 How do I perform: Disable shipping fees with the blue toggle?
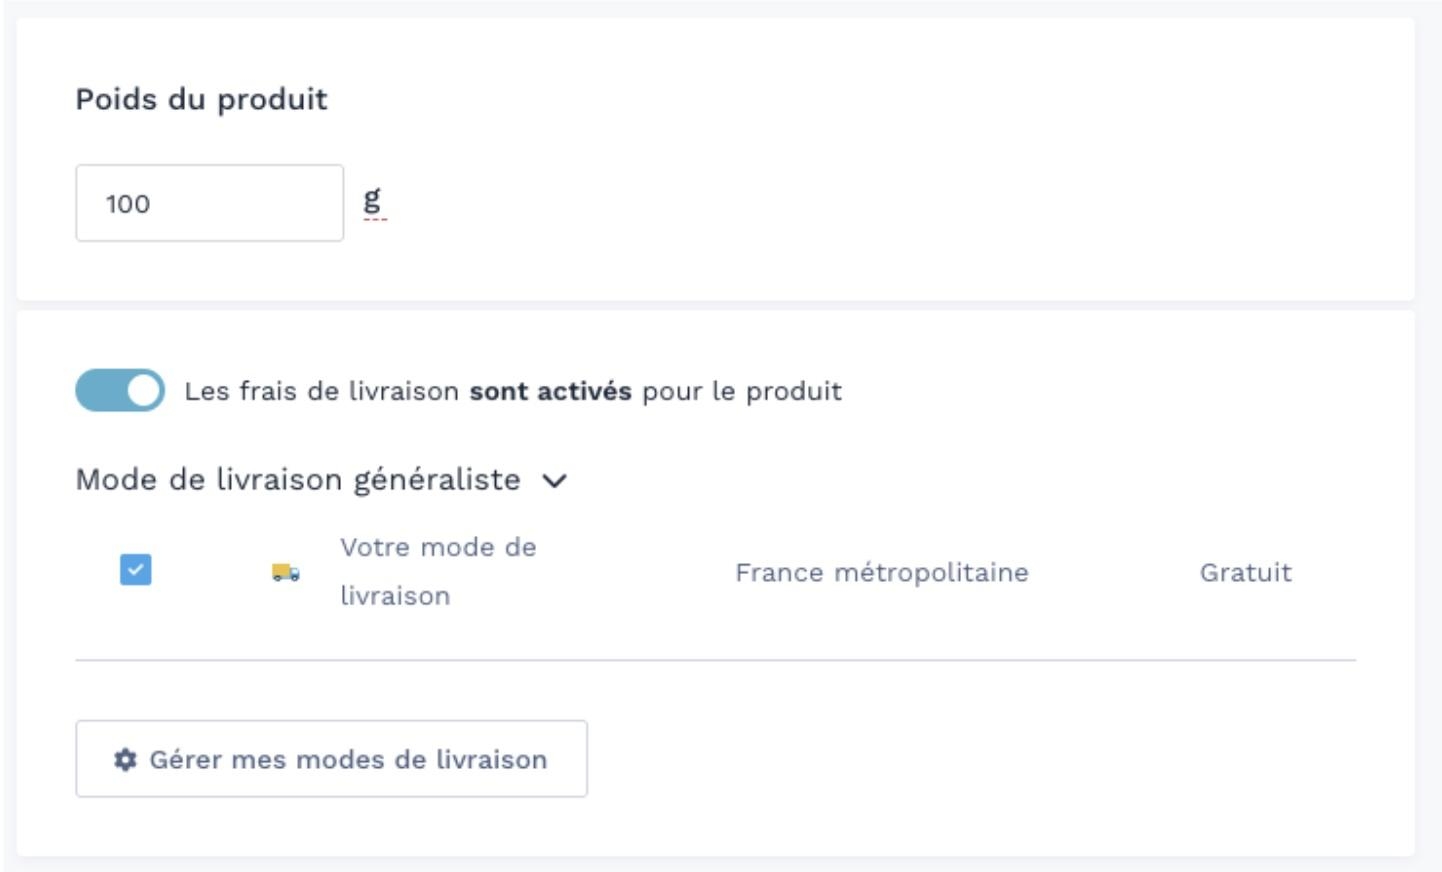point(119,391)
